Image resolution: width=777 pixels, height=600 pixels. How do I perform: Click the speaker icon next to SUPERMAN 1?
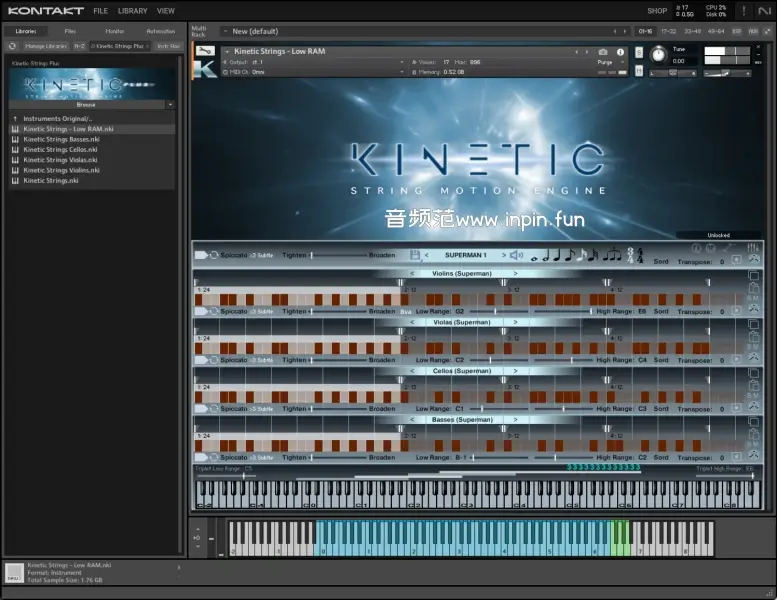(x=516, y=256)
